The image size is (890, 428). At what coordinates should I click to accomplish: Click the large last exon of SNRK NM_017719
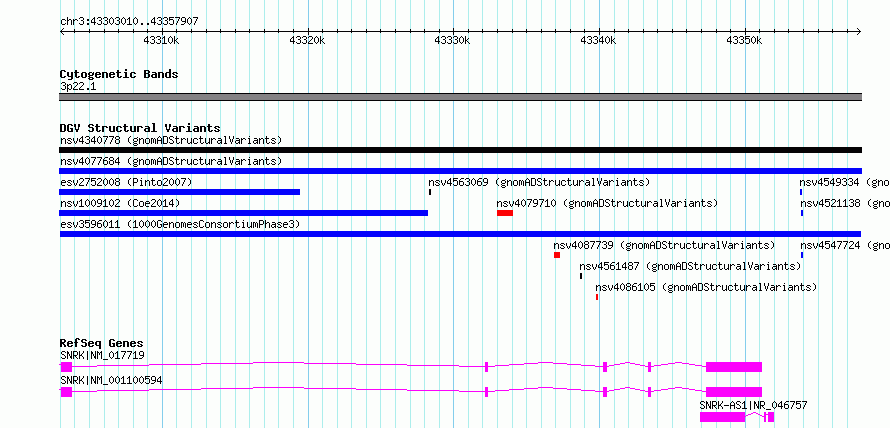(x=734, y=367)
